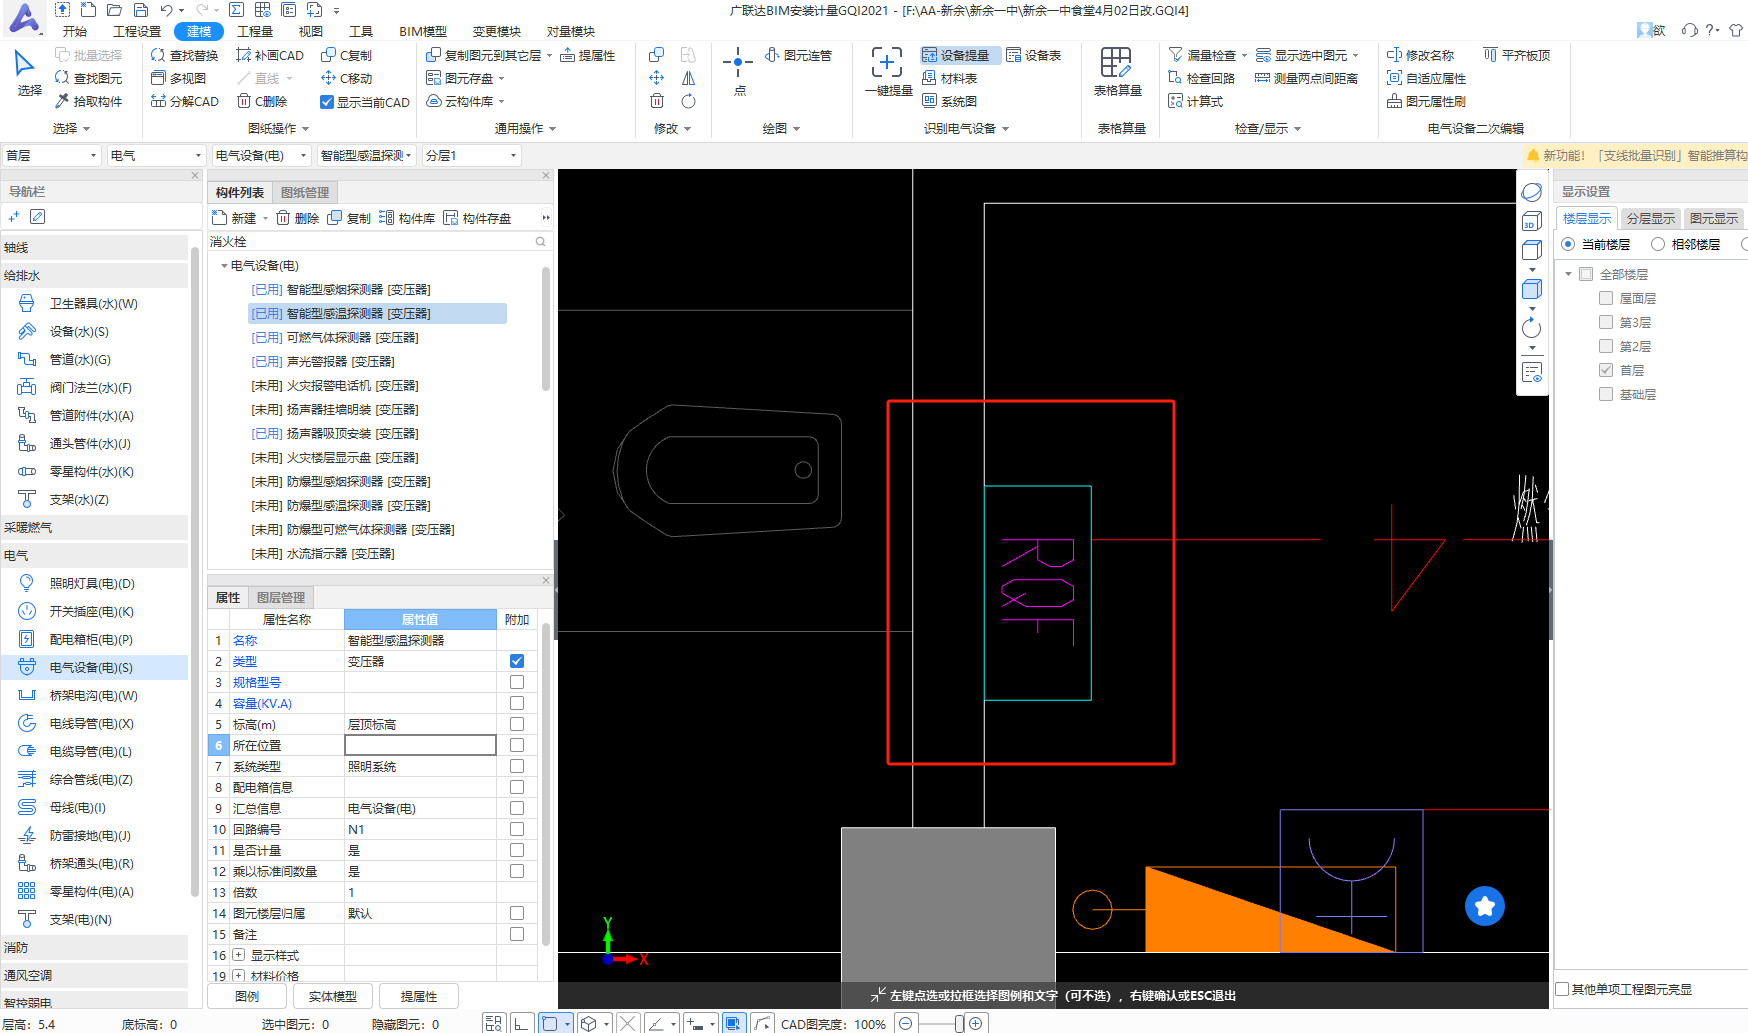Switch to the 图纸管理 tab
The height and width of the screenshot is (1033, 1748).
tap(305, 192)
